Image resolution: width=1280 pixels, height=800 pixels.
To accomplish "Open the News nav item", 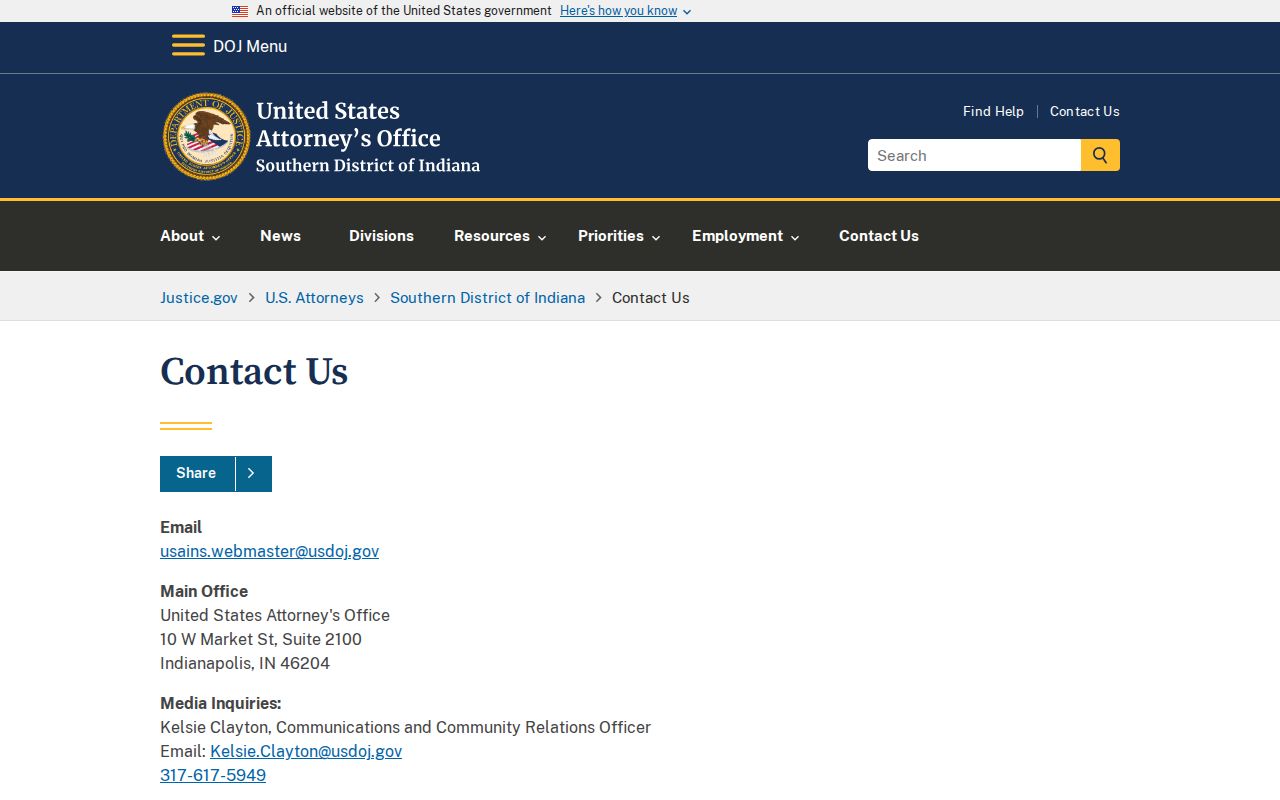I will pos(280,236).
